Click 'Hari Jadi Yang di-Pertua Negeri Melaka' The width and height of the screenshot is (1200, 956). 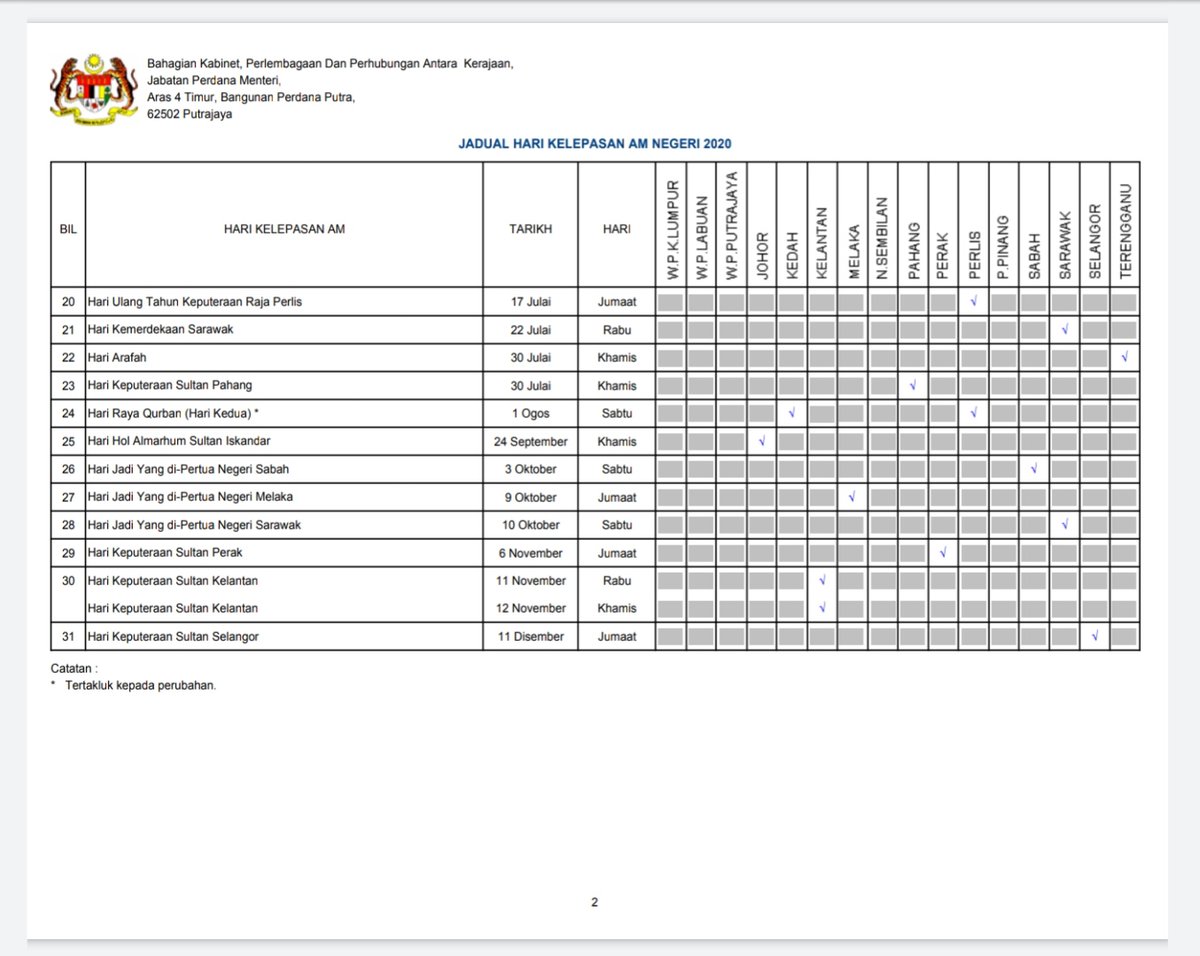click(191, 497)
